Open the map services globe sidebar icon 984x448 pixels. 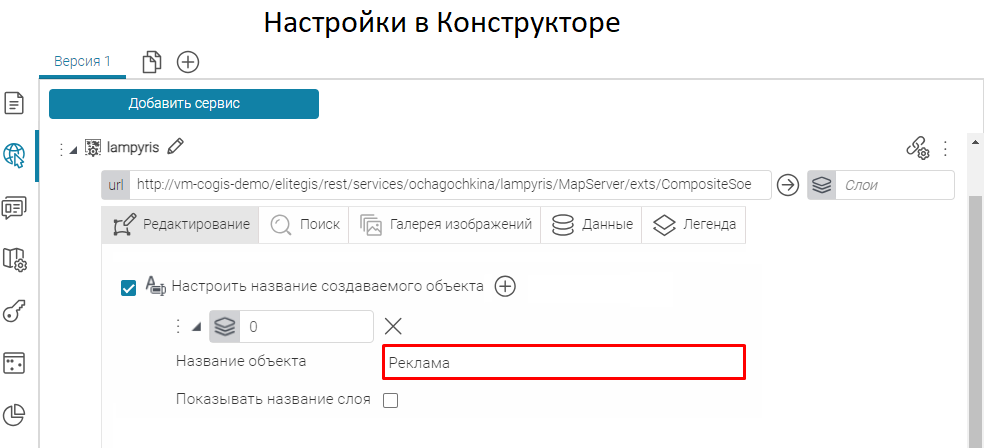tap(15, 155)
